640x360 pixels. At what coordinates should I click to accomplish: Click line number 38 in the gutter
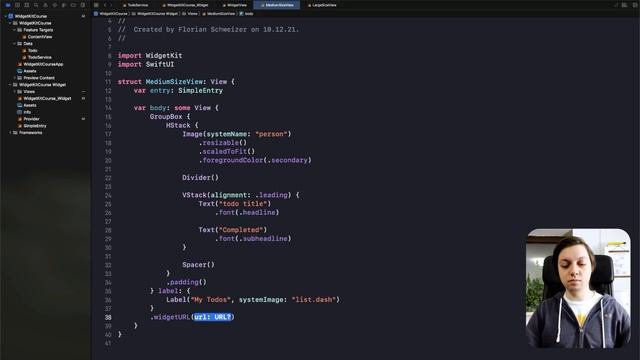coord(108,317)
